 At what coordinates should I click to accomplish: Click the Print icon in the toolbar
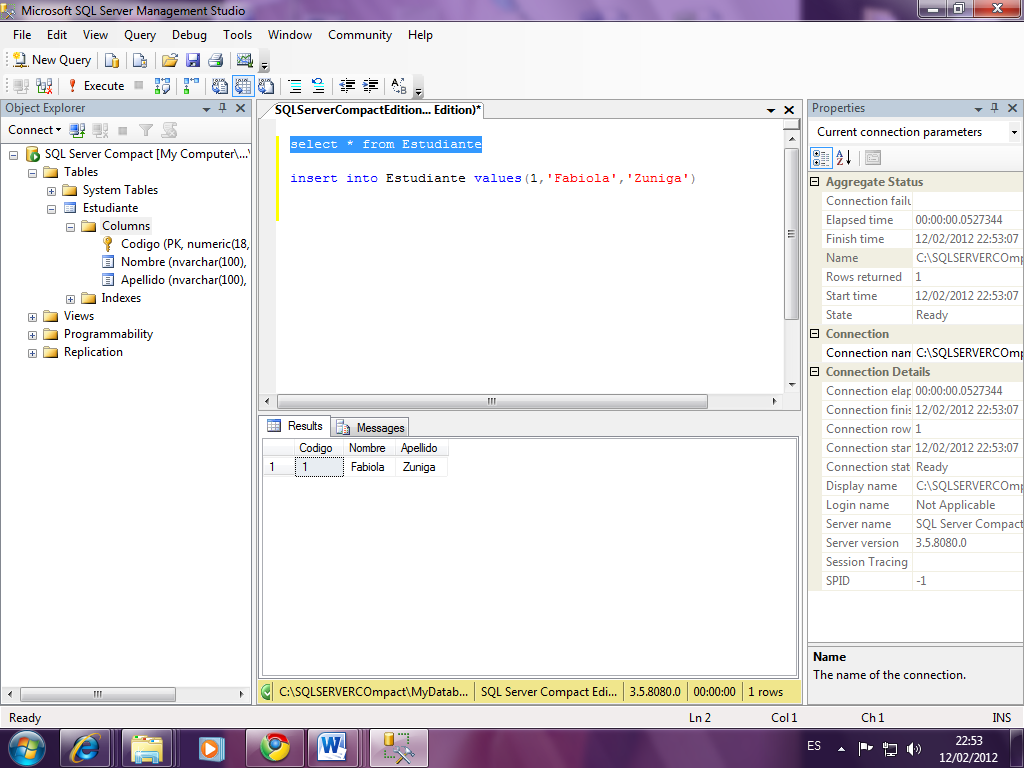coord(215,60)
